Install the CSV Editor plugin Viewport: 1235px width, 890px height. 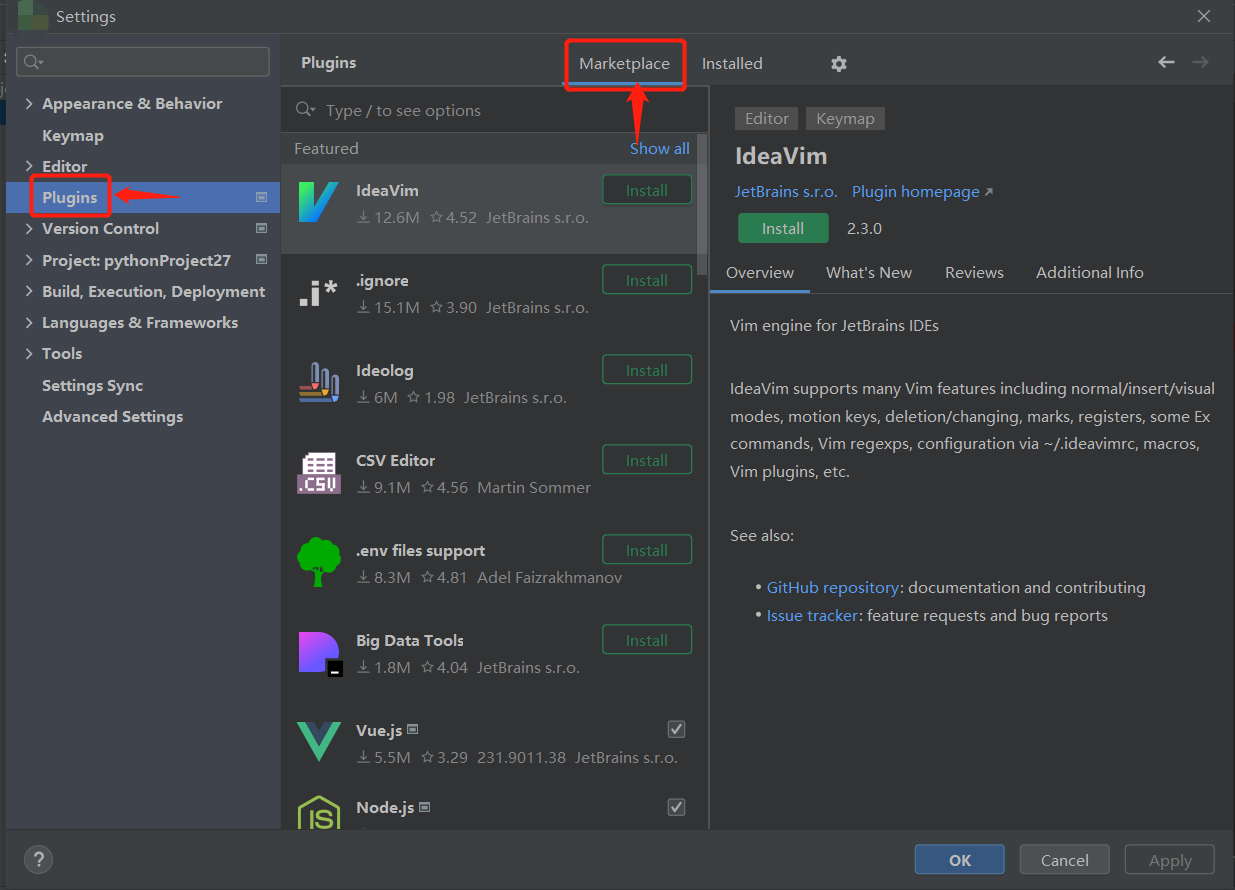(647, 460)
